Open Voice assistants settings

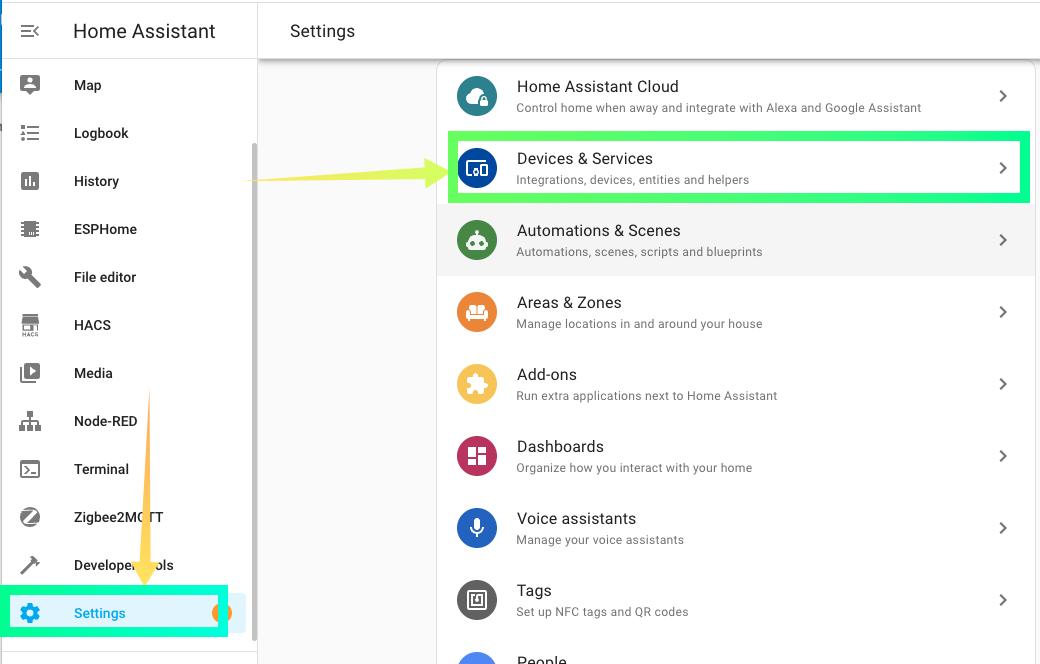(736, 528)
